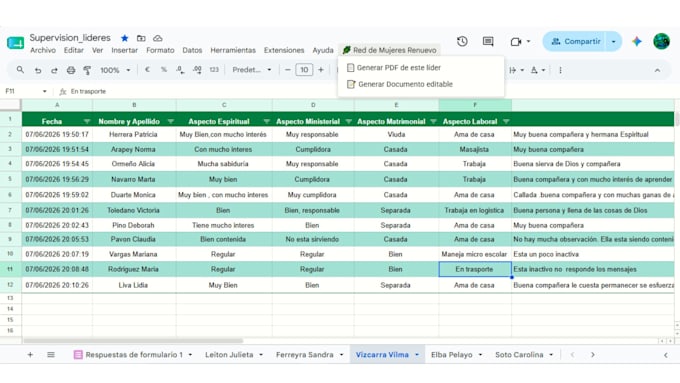Open the Google Sheets home icon
The width and height of the screenshot is (680, 383).
click(x=16, y=43)
